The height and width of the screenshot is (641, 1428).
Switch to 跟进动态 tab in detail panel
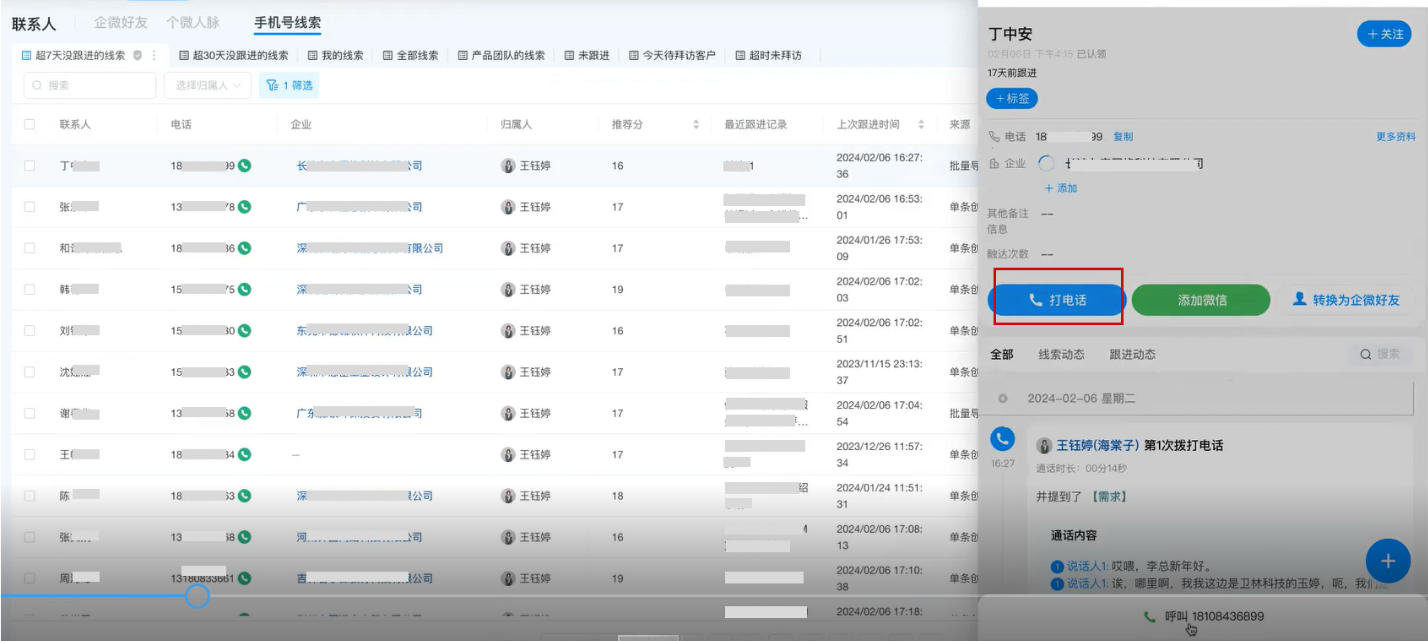click(x=1132, y=354)
